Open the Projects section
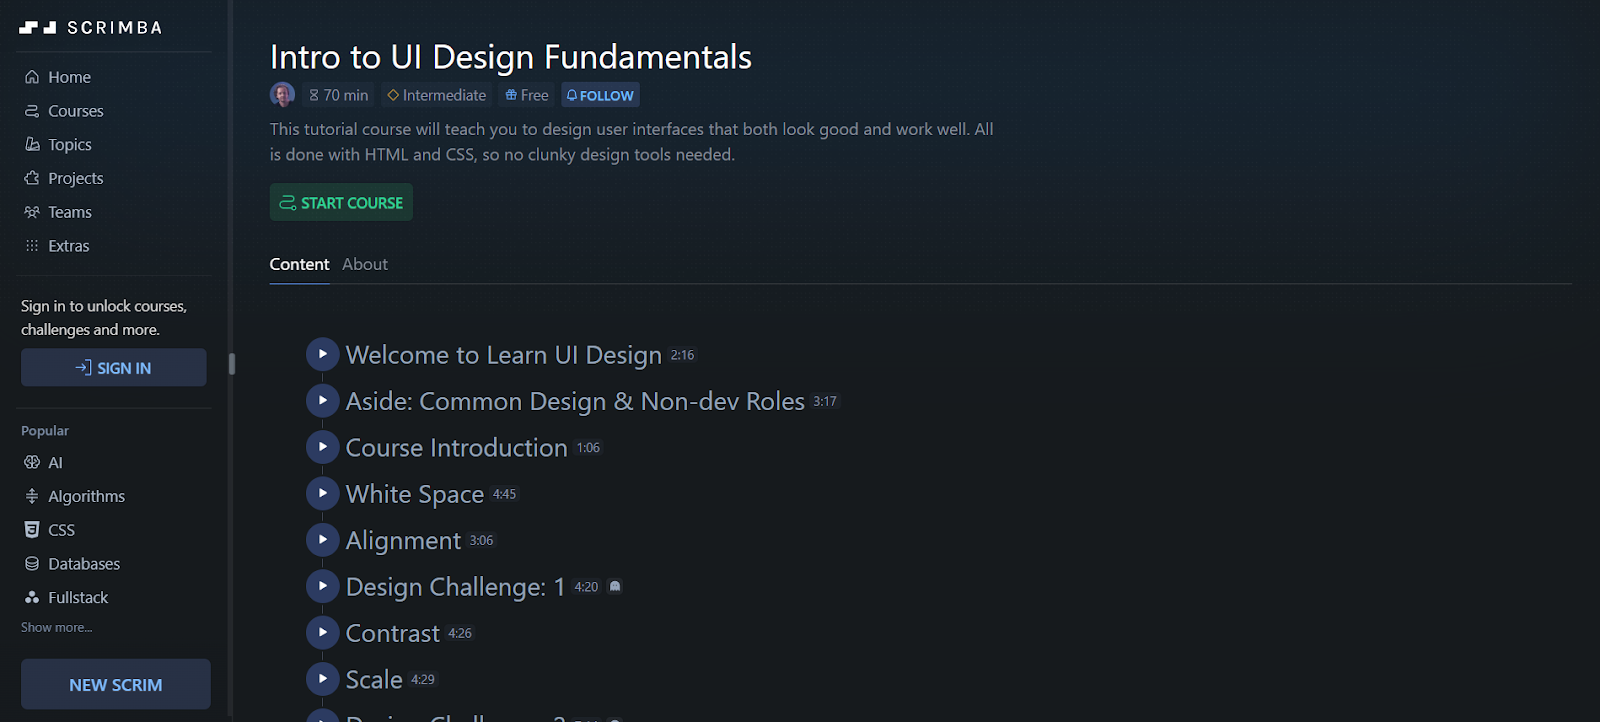 coord(75,178)
